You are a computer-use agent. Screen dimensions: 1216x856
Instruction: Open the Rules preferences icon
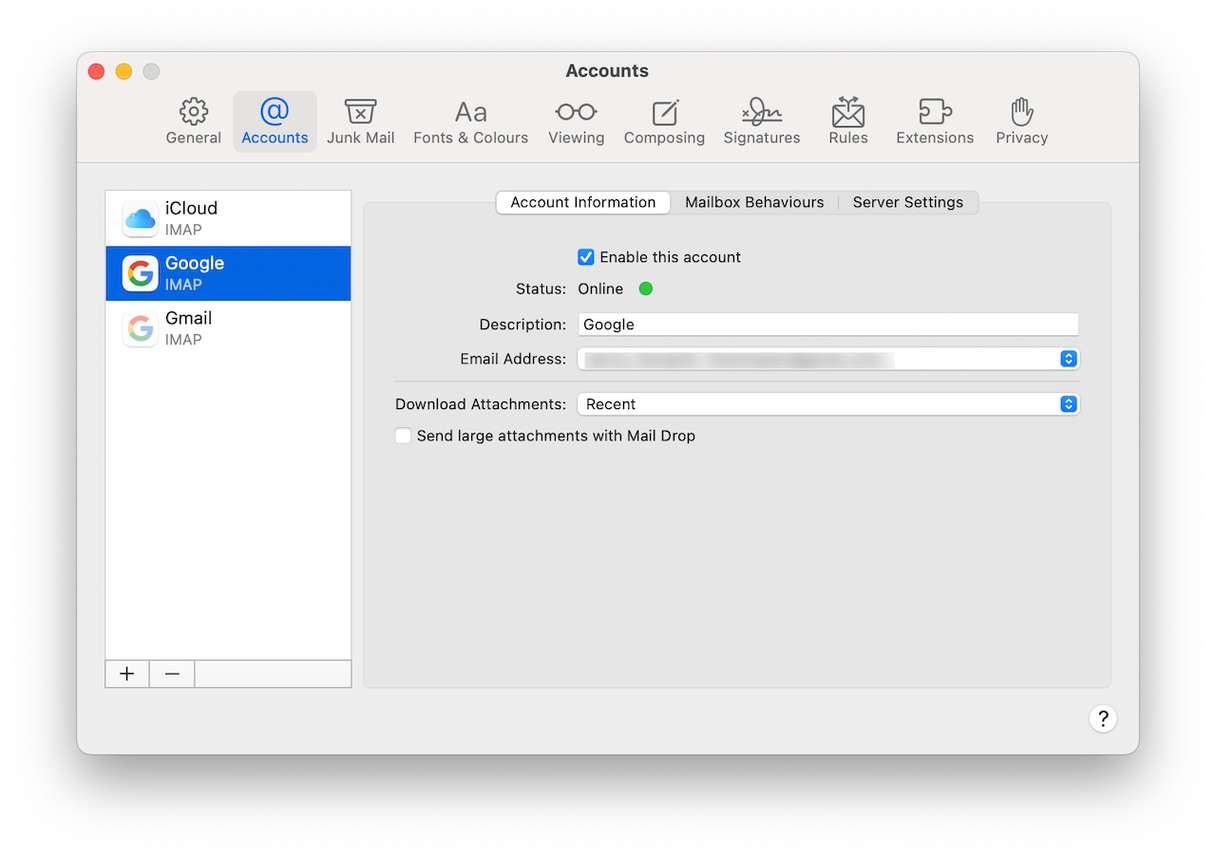pyautogui.click(x=847, y=118)
